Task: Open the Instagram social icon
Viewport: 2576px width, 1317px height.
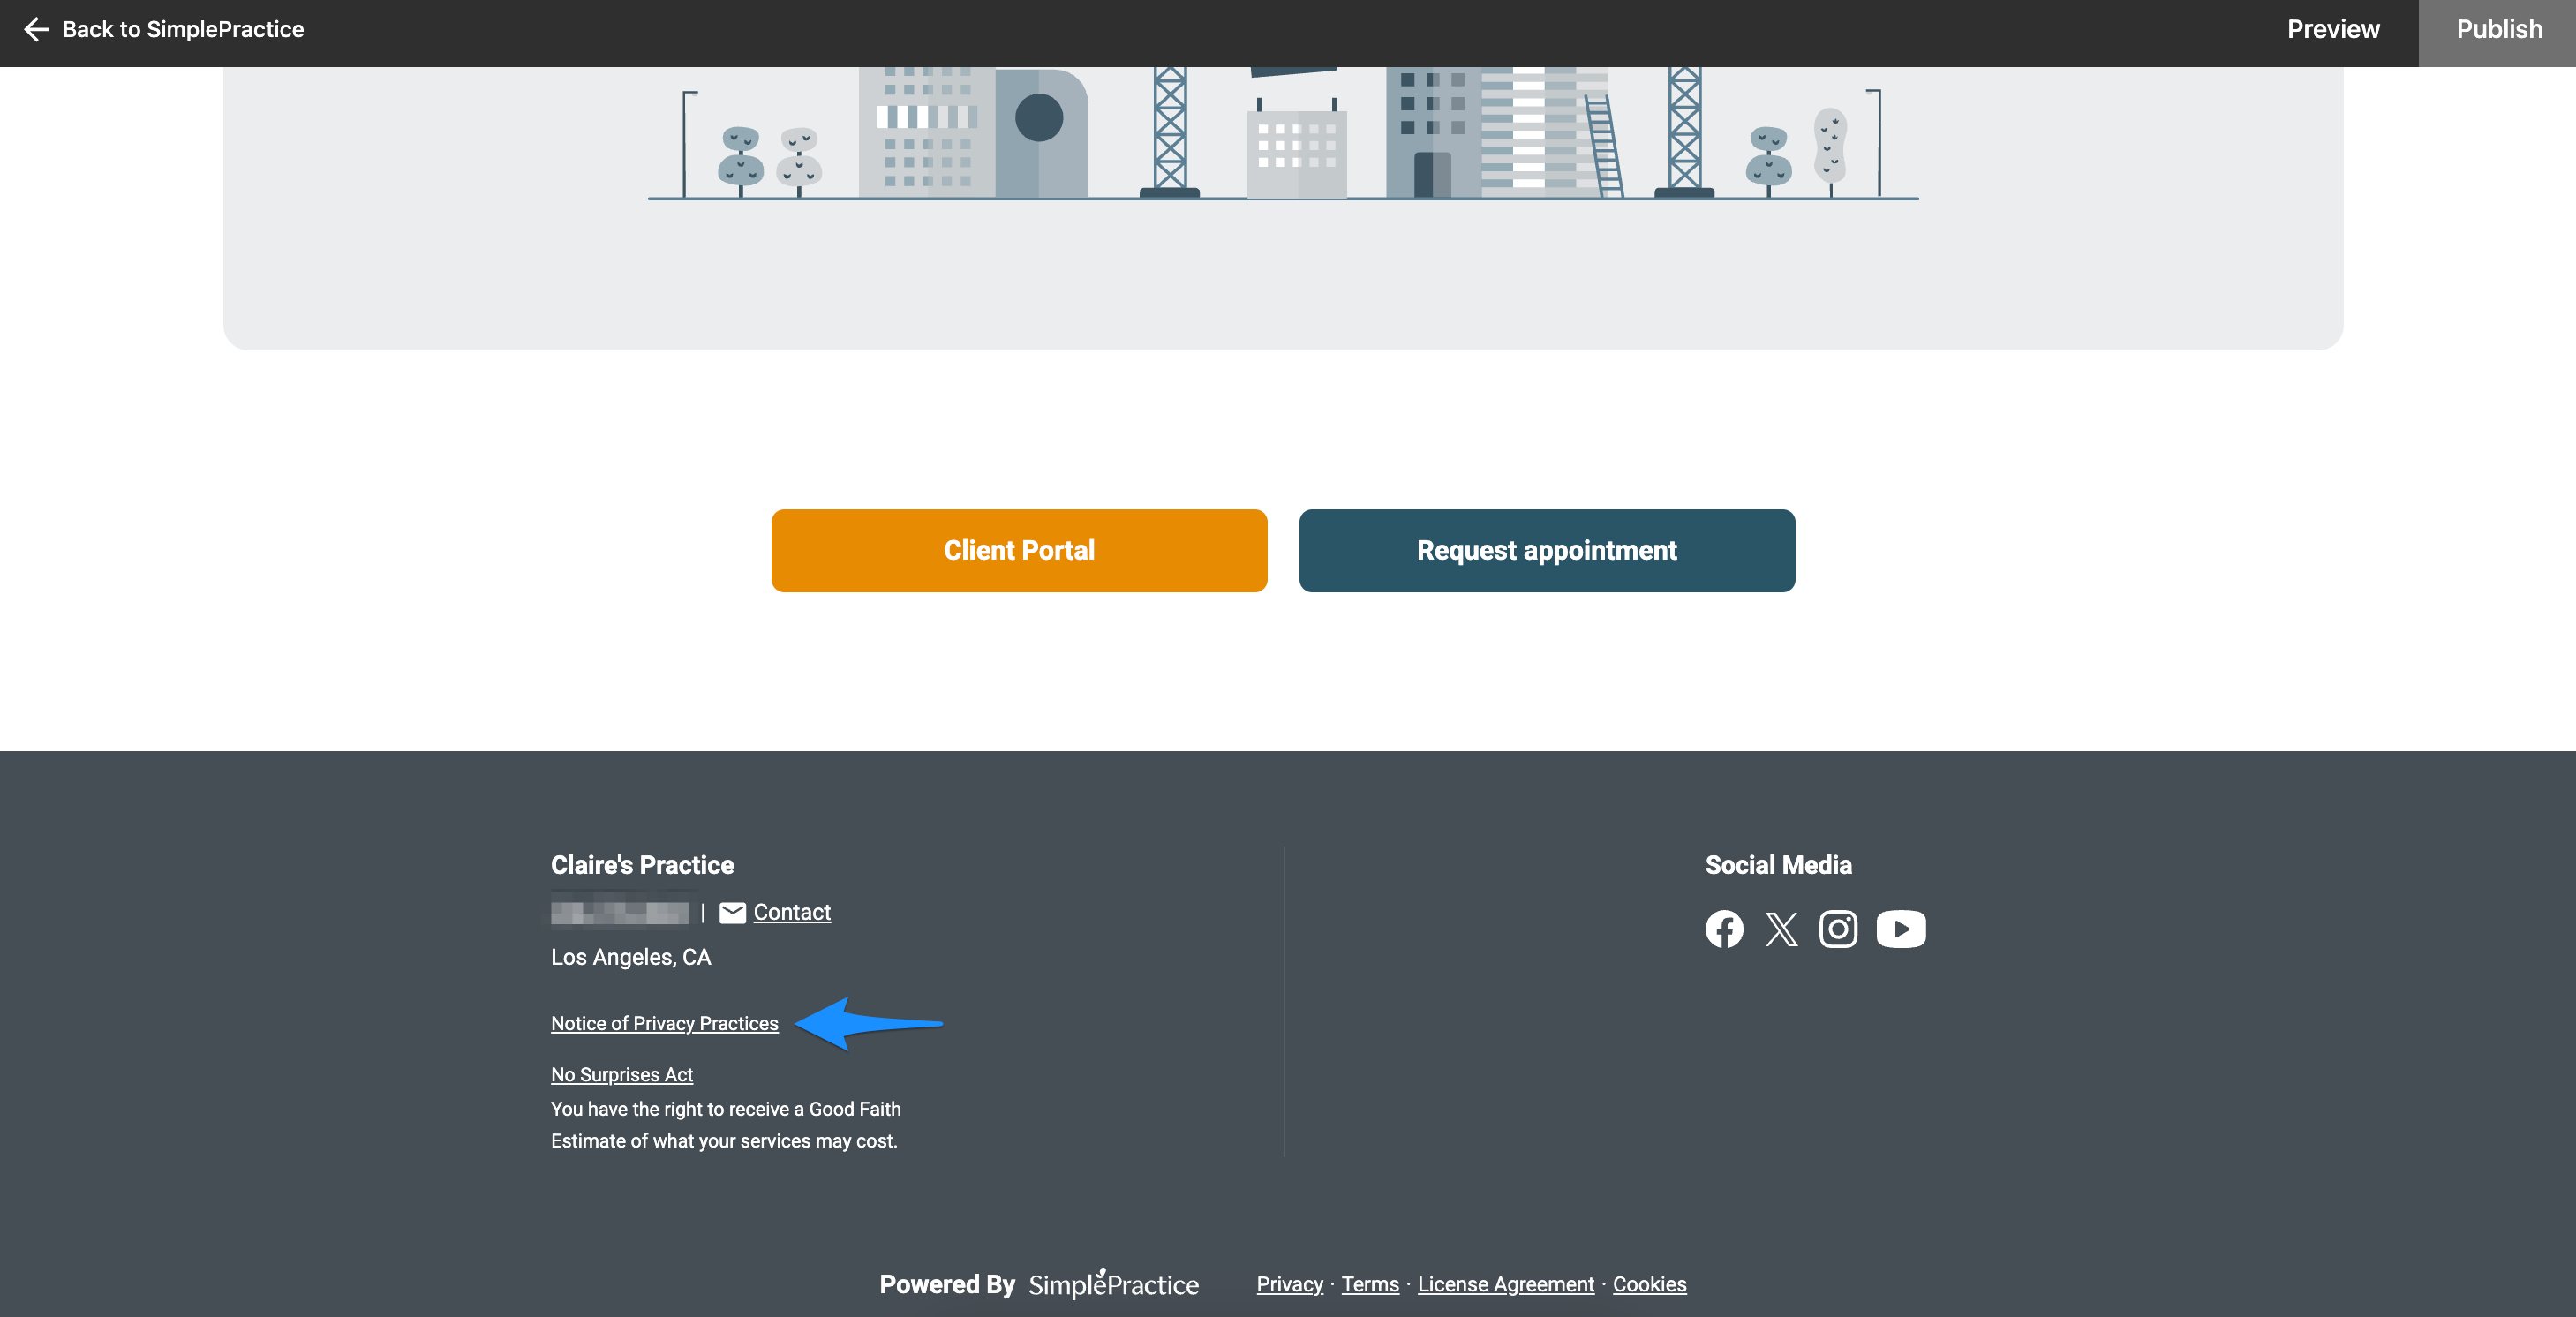Action: [x=1838, y=929]
